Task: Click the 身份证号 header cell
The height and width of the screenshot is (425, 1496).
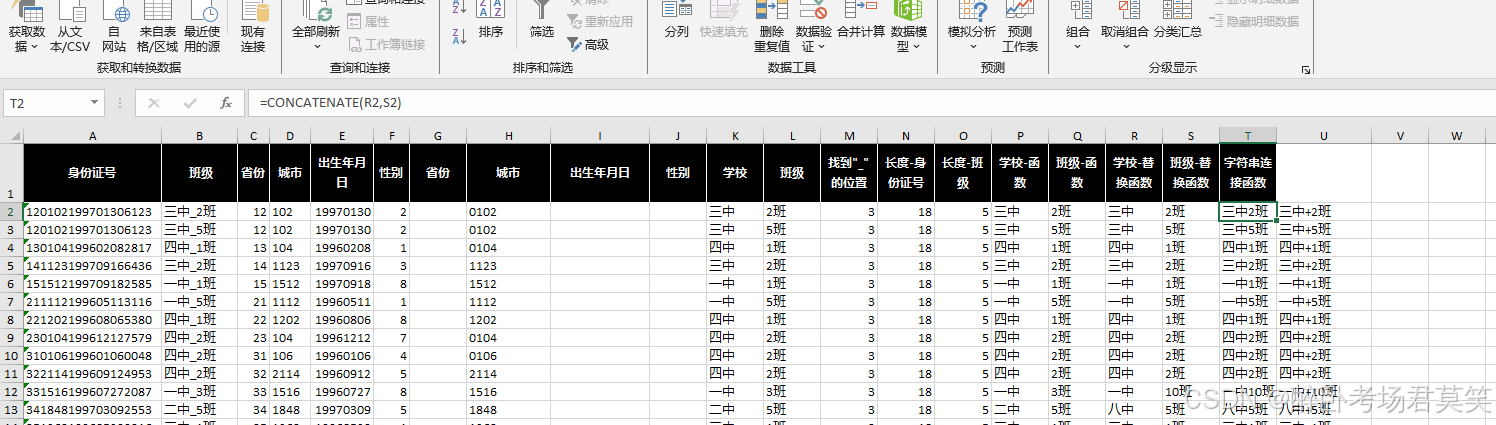Action: click(92, 172)
